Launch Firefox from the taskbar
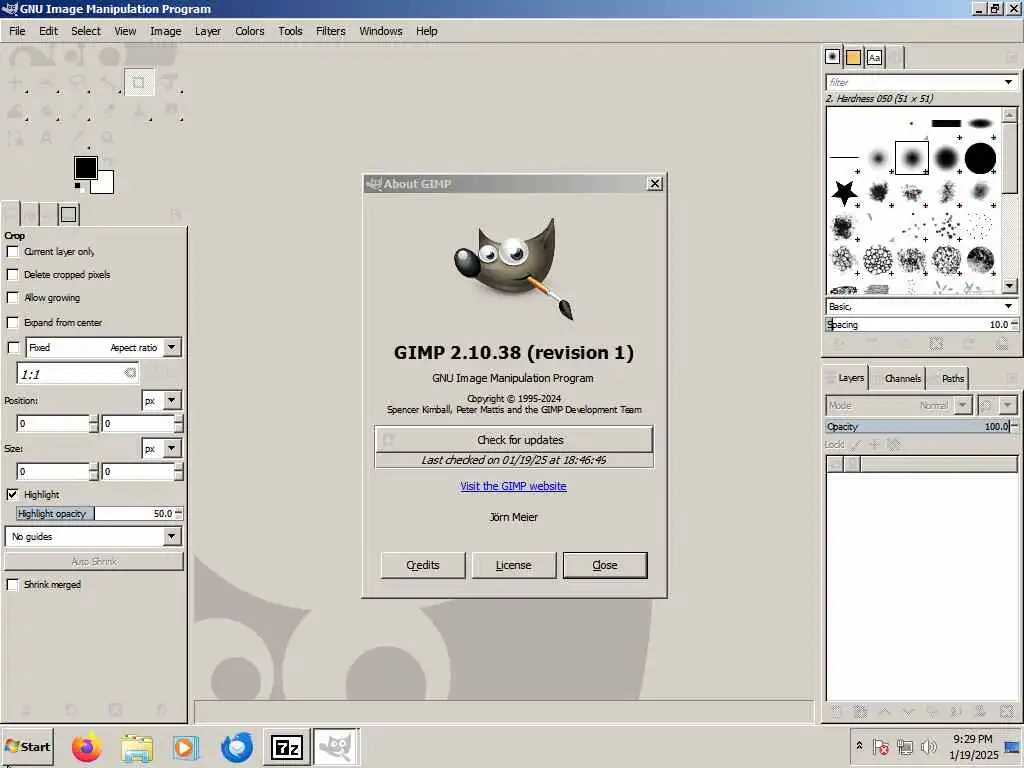This screenshot has height=768, width=1024. pyautogui.click(x=87, y=746)
